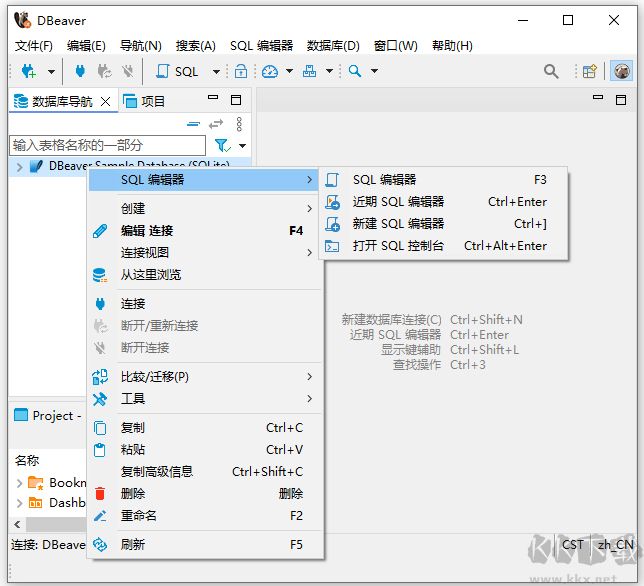Open the 比较/迁移(P) submenu

203,377
